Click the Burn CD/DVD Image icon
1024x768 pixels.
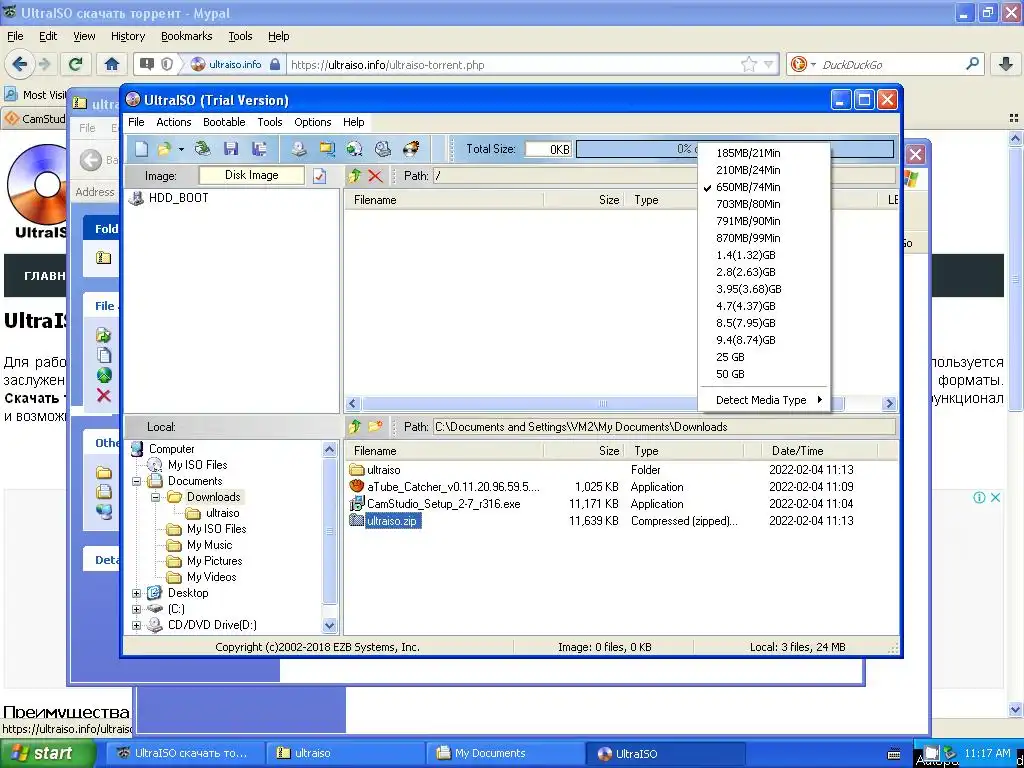pos(411,149)
